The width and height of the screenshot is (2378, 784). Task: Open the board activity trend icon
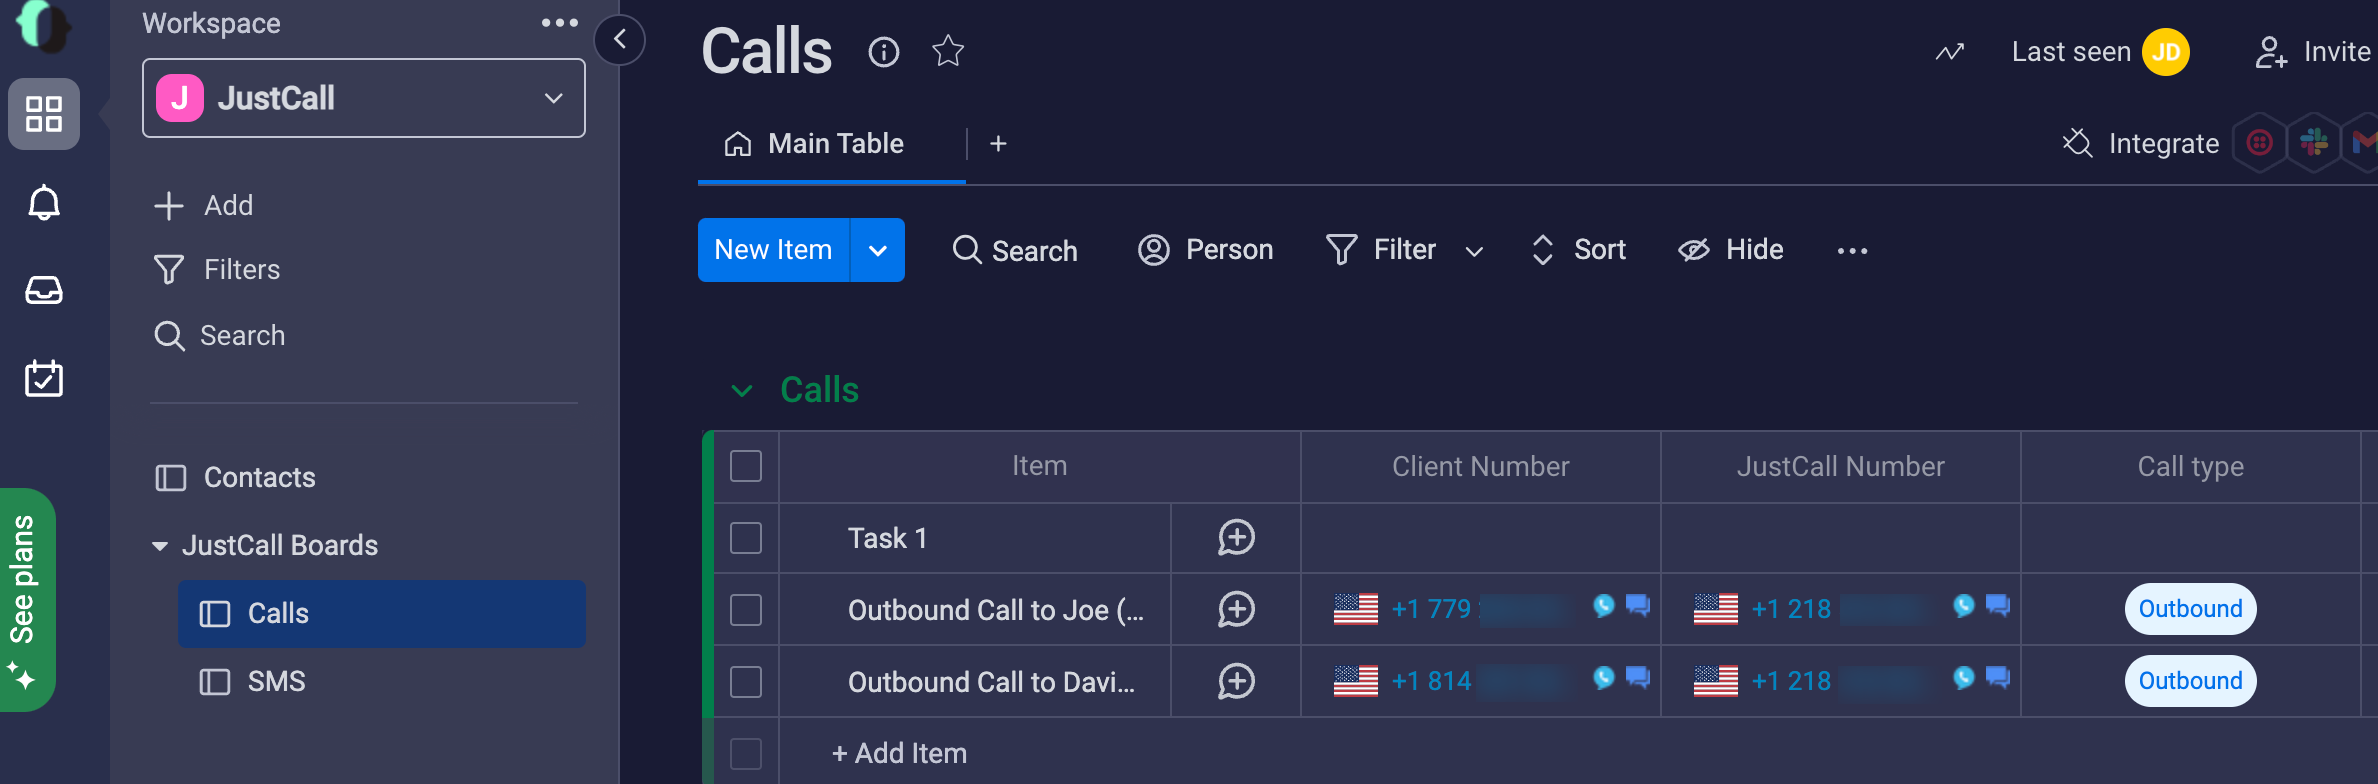pyautogui.click(x=1949, y=52)
